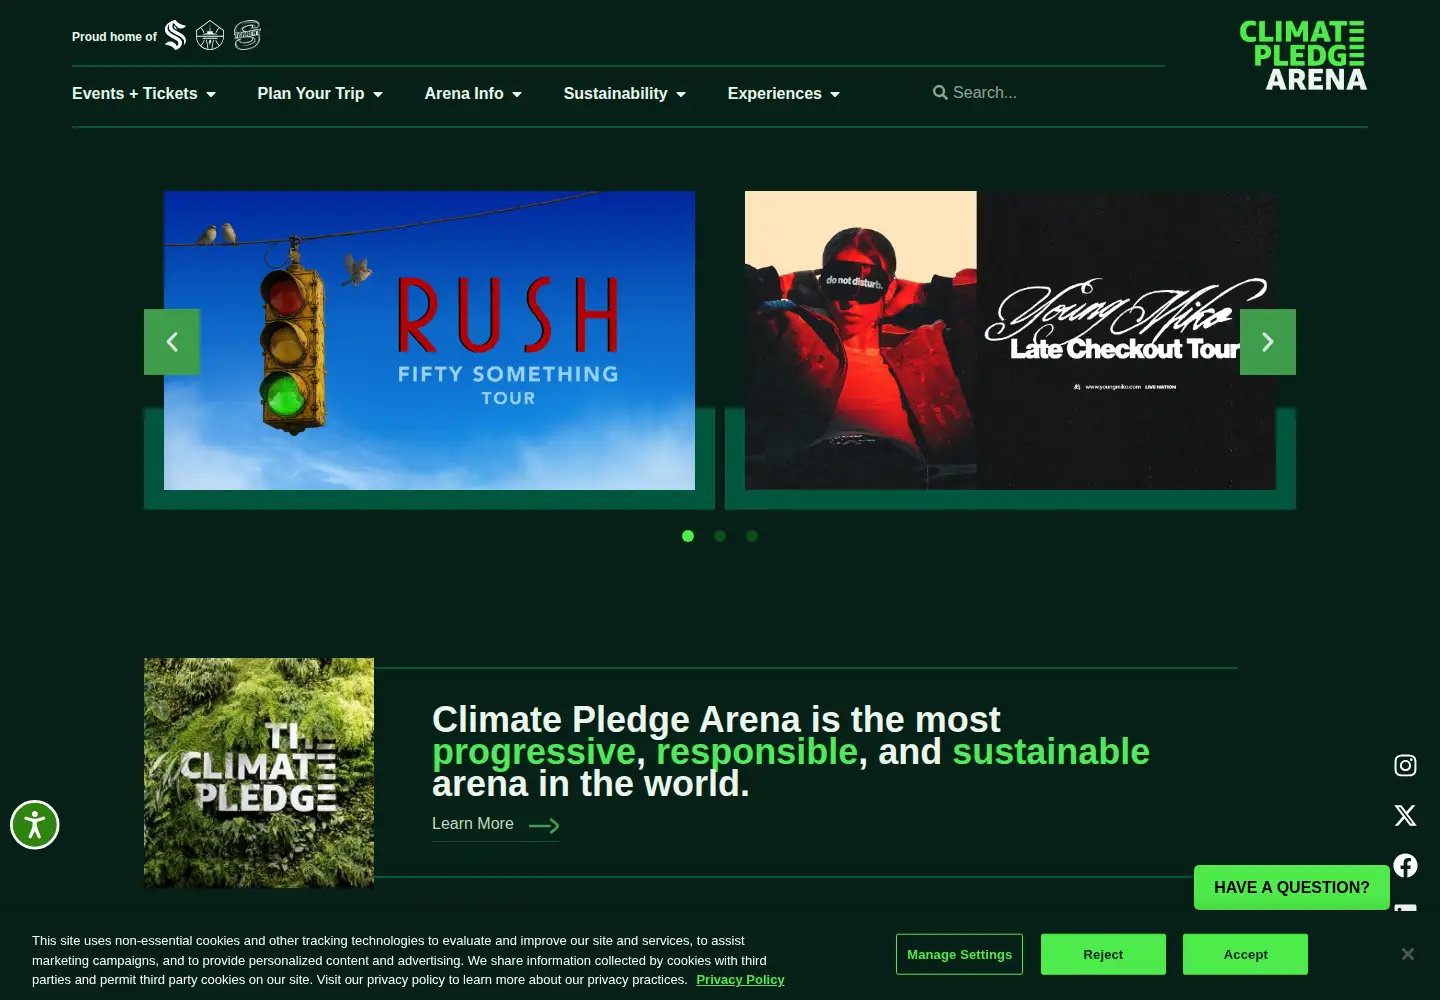Click the Learn More arrow icon
This screenshot has width=1440, height=1000.
(x=544, y=825)
